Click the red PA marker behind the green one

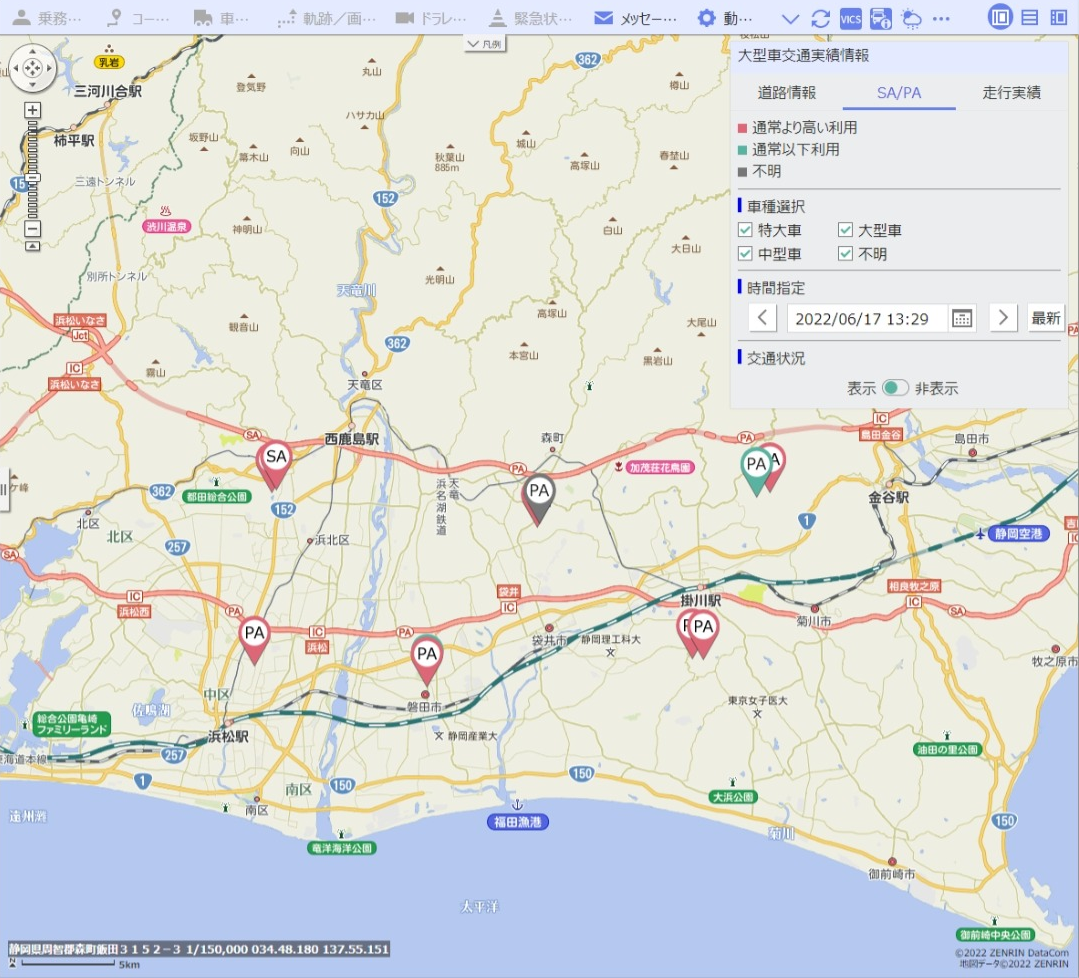click(777, 460)
